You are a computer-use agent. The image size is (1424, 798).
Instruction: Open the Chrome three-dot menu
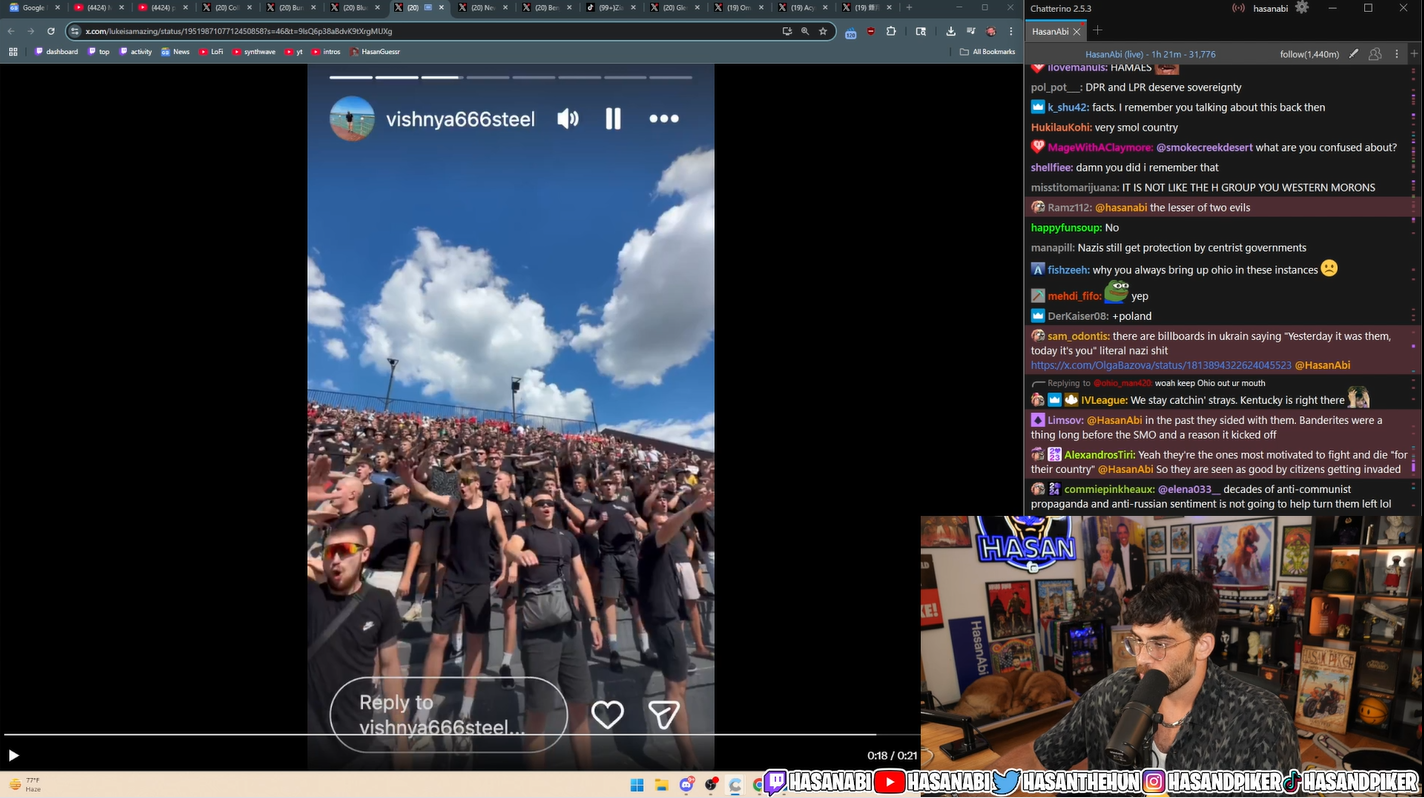[1011, 31]
